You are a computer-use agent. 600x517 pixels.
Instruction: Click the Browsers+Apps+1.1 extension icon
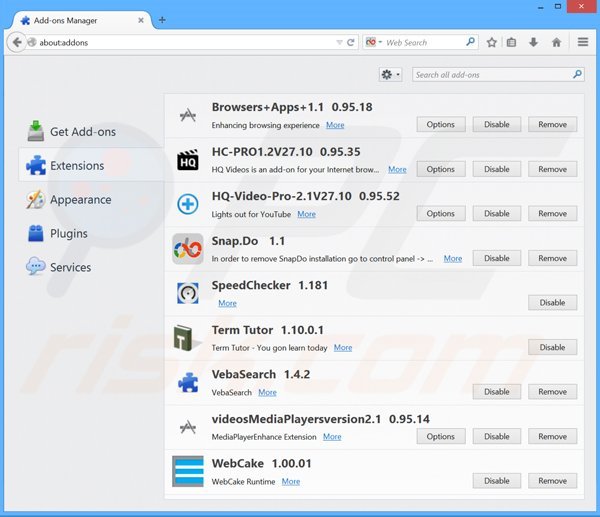pos(188,115)
